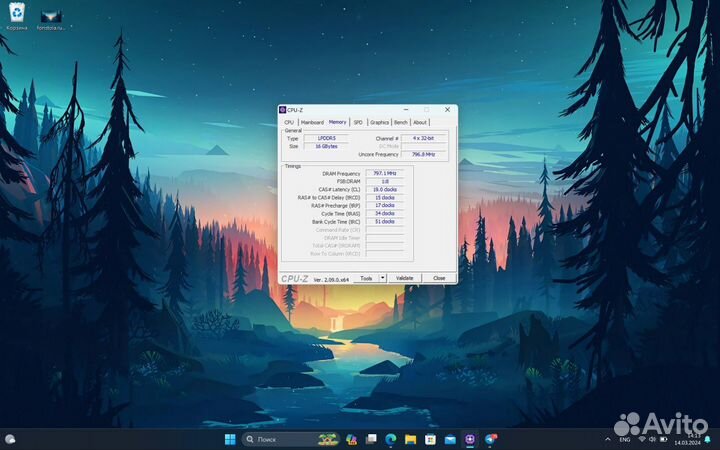Switch the ENG input language indicator
This screenshot has height=450, width=720.
pyautogui.click(x=624, y=440)
